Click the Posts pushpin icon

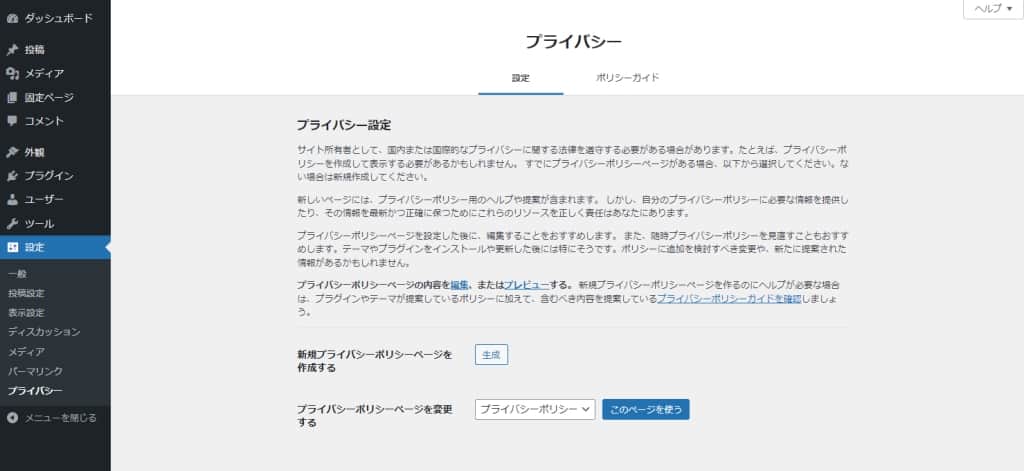click(x=12, y=49)
